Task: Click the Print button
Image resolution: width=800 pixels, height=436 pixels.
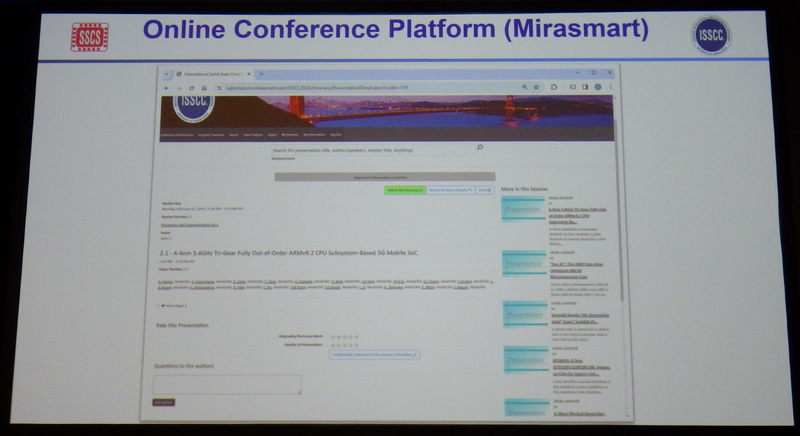Action: point(485,190)
